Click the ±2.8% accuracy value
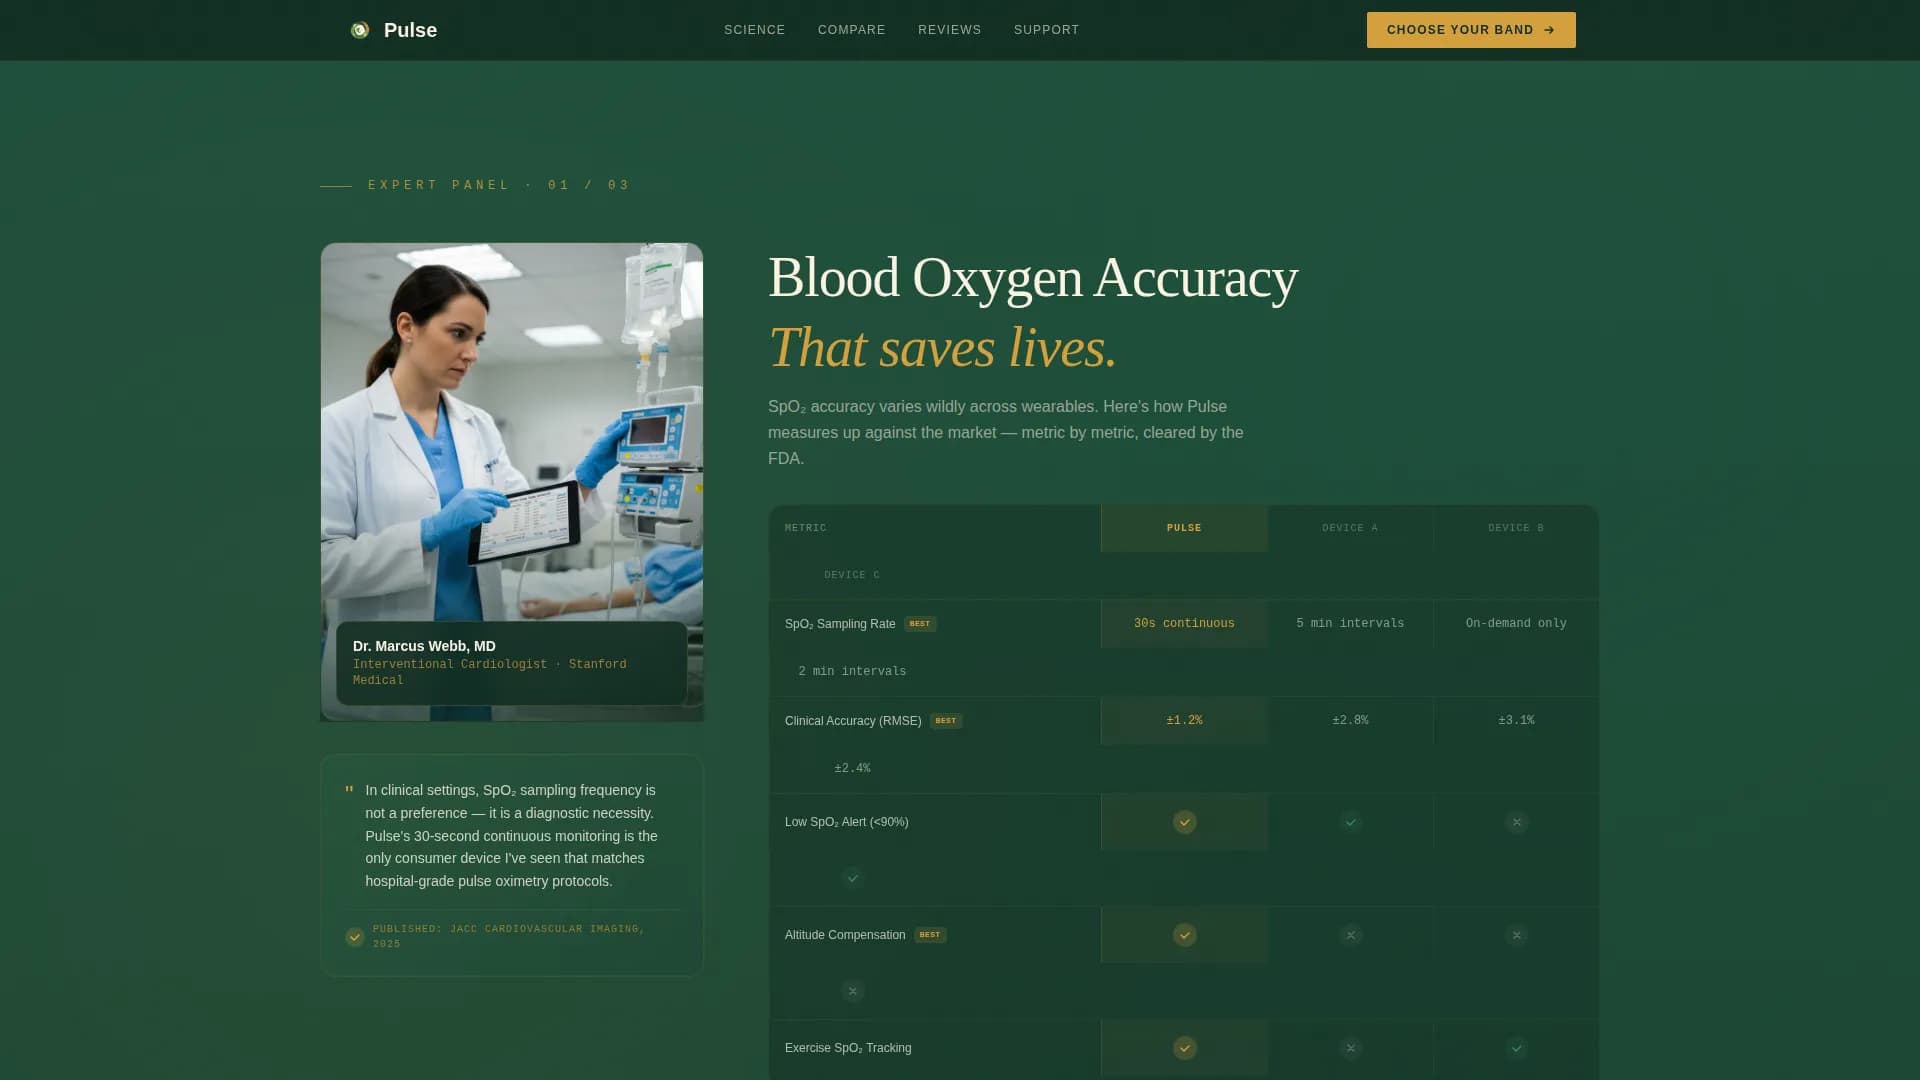The image size is (1920, 1080). pyautogui.click(x=1350, y=720)
